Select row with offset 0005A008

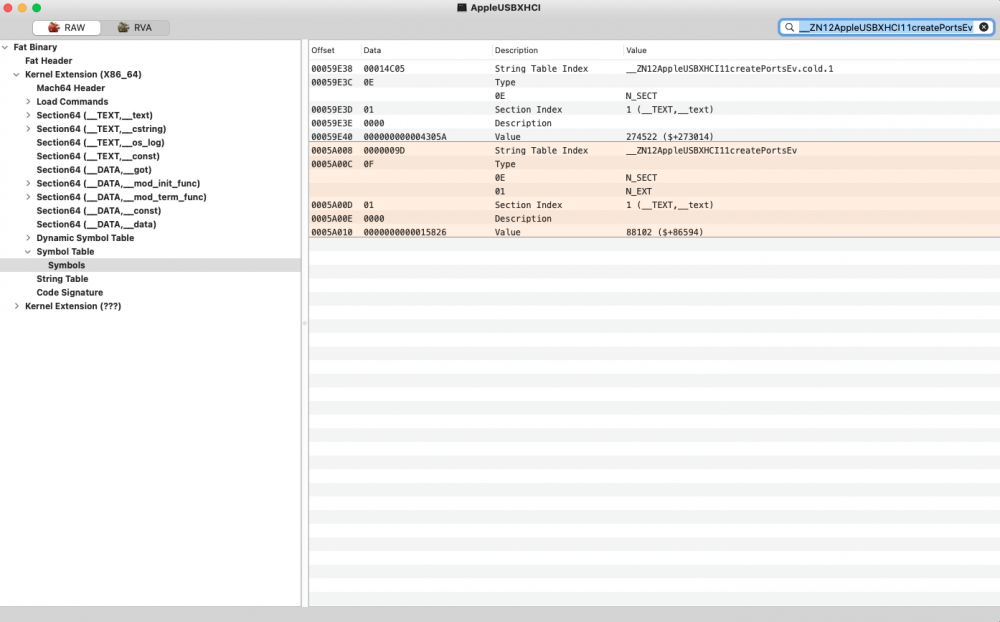click(654, 151)
